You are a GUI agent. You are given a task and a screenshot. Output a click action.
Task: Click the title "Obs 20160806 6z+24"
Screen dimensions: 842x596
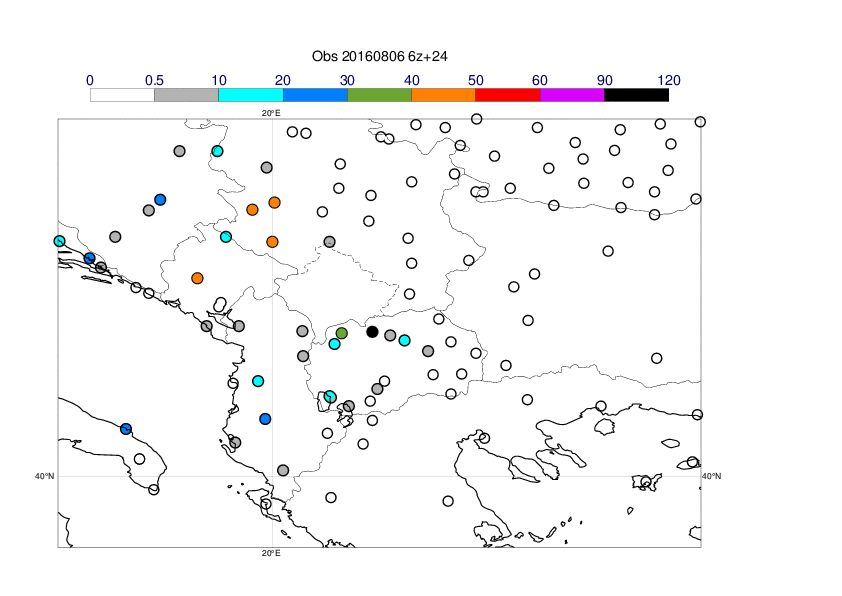point(380,56)
